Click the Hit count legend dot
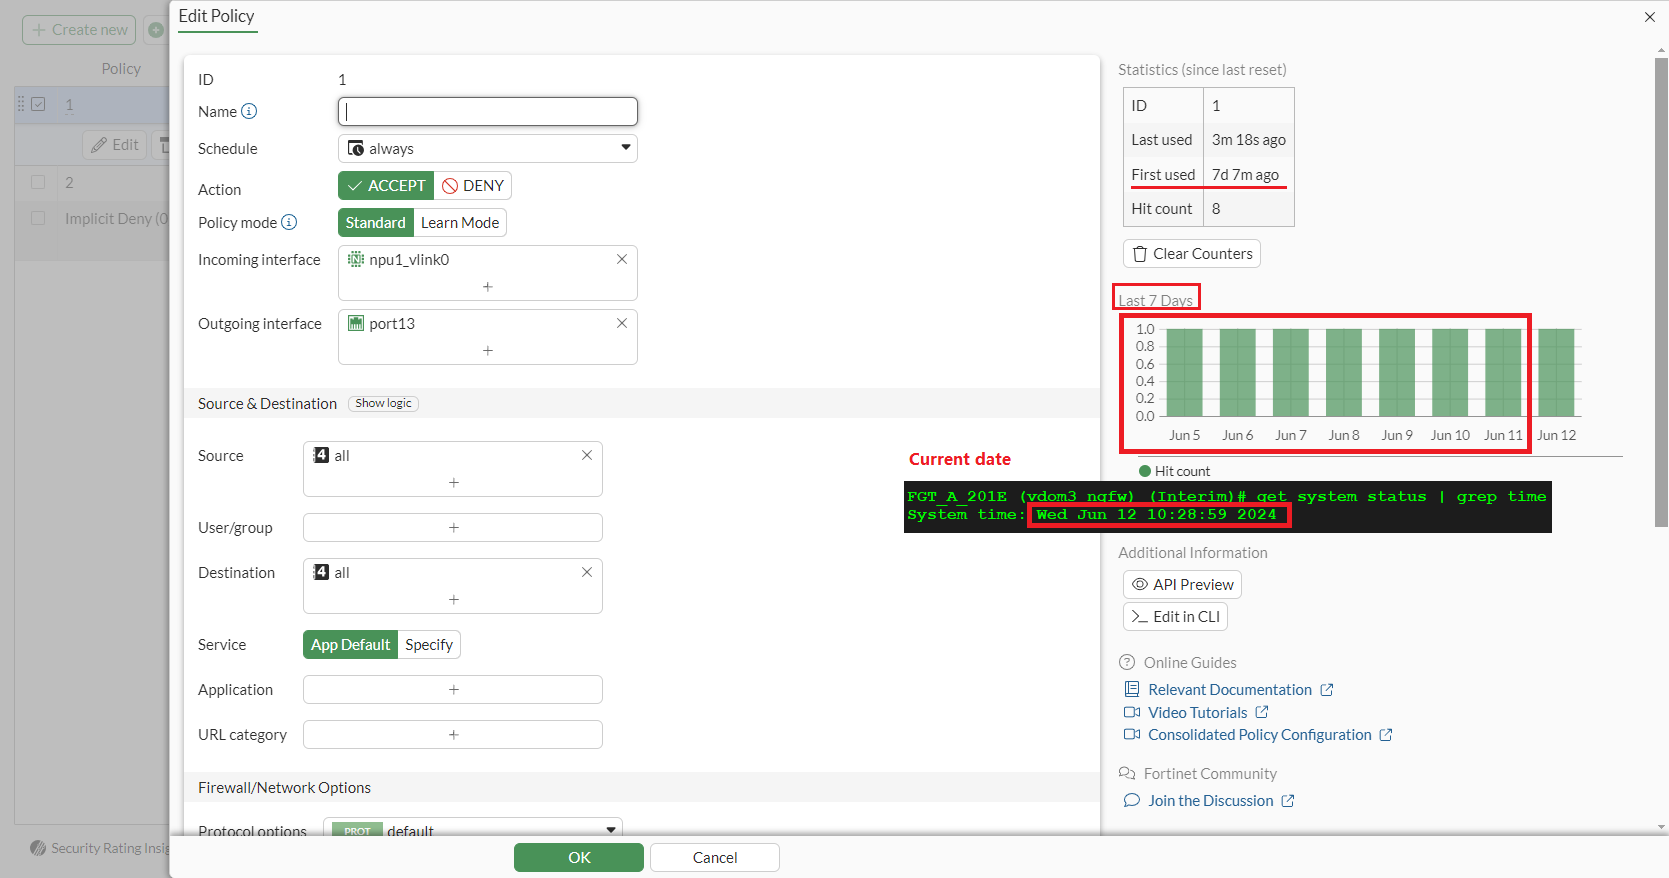 [x=1145, y=471]
